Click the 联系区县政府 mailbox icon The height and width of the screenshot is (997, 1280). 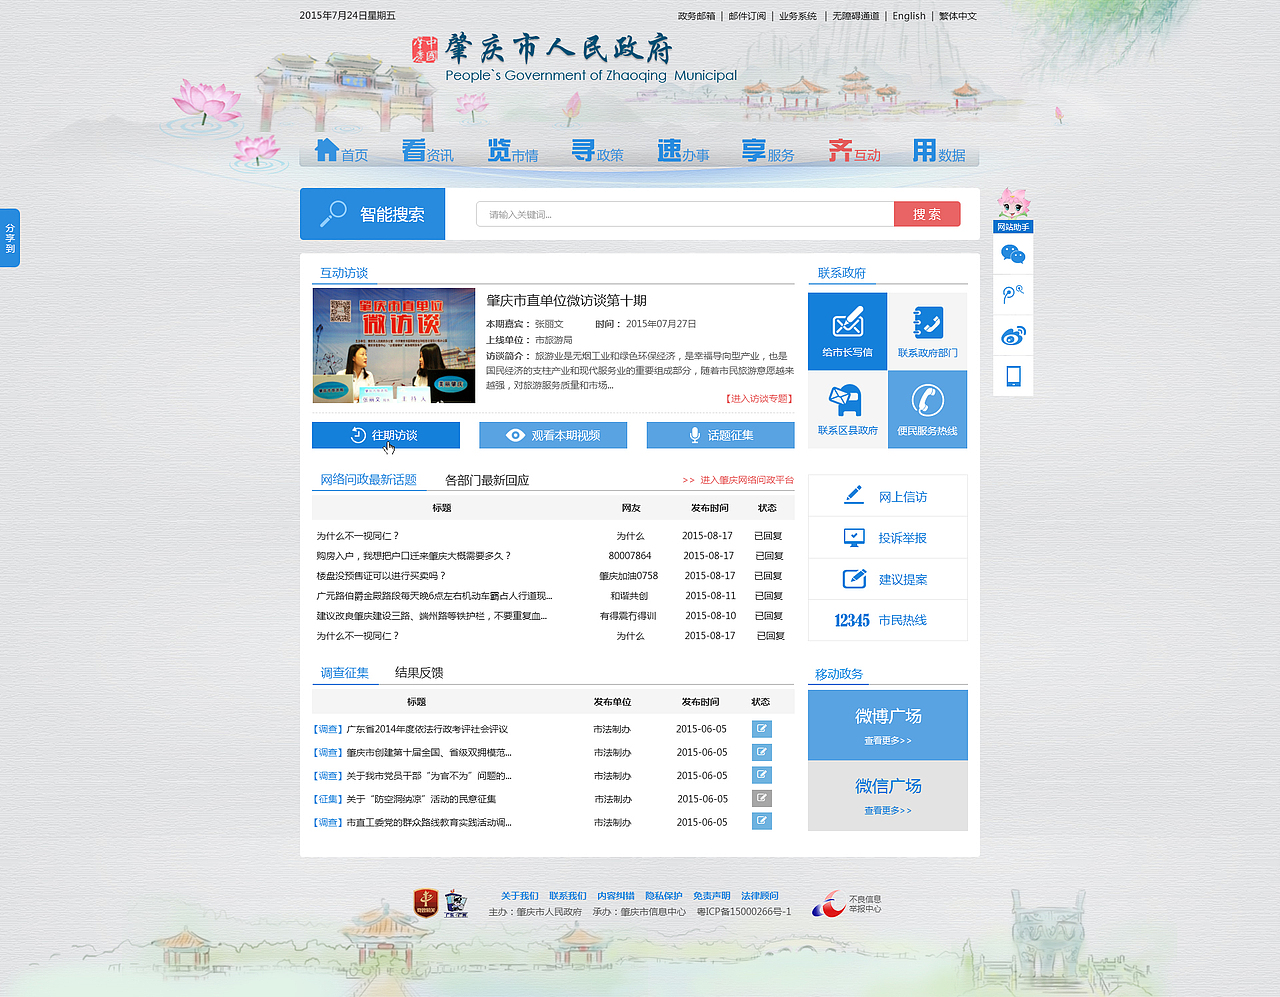(847, 400)
